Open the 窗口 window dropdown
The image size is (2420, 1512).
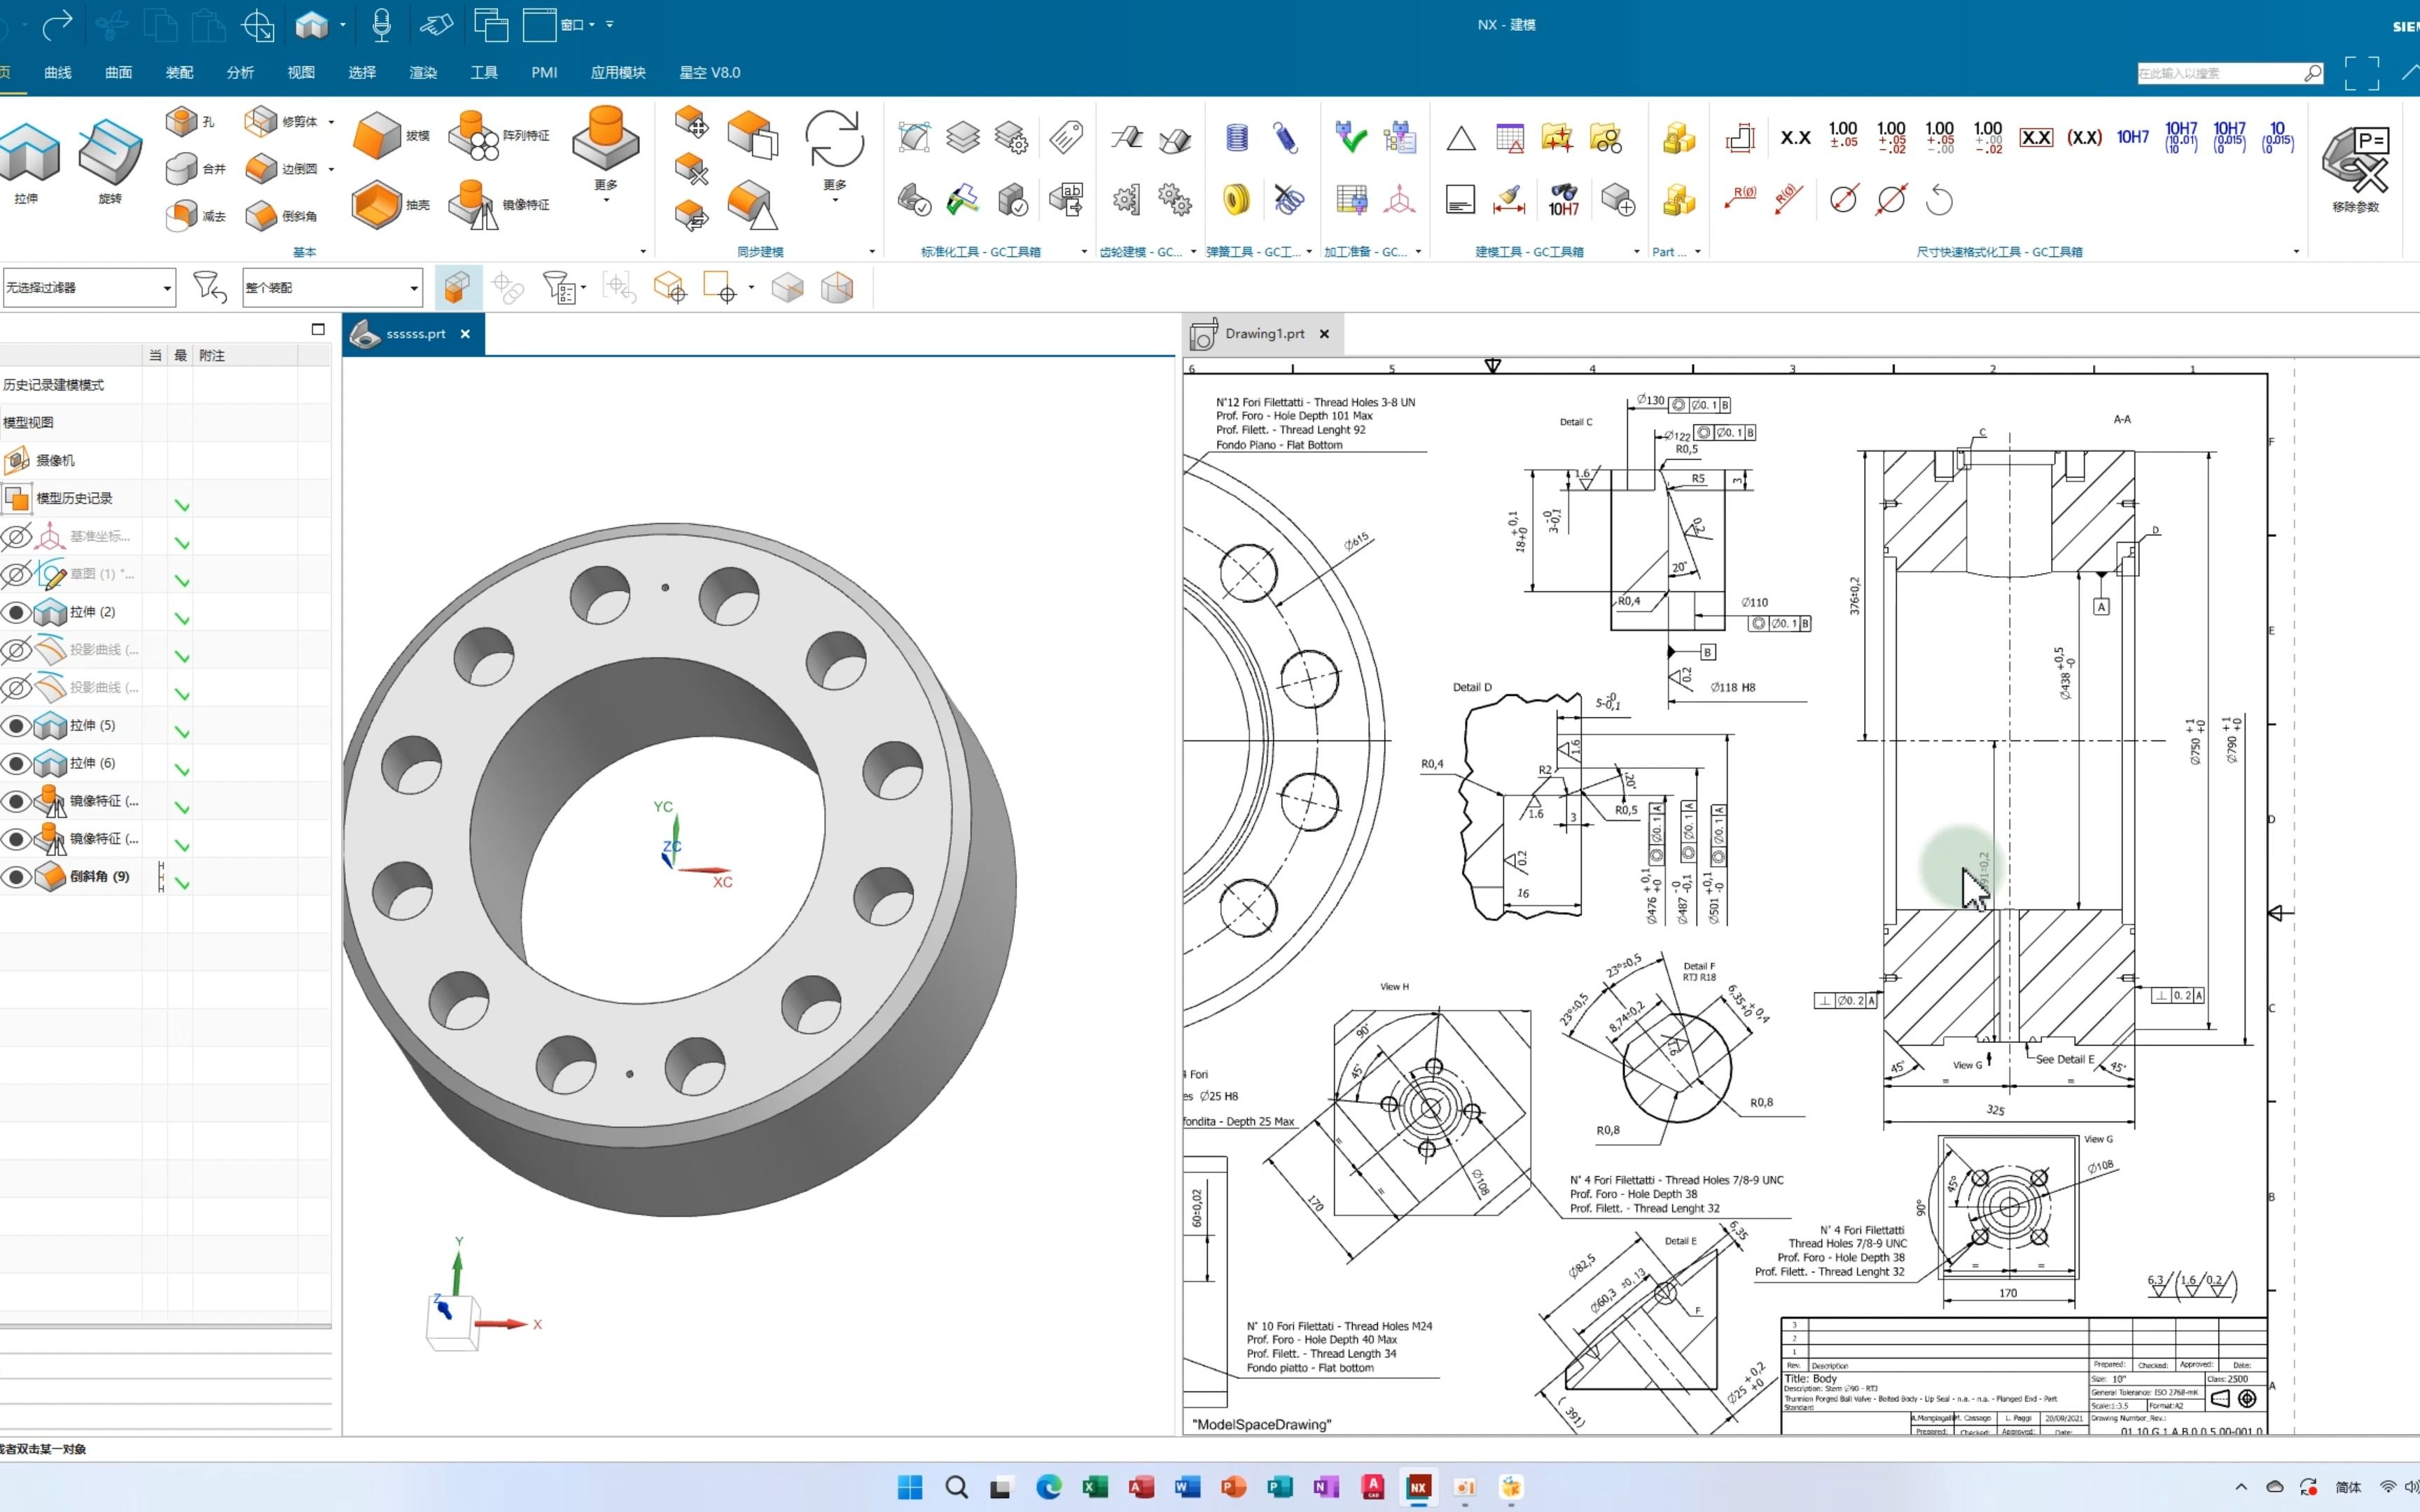tap(577, 24)
